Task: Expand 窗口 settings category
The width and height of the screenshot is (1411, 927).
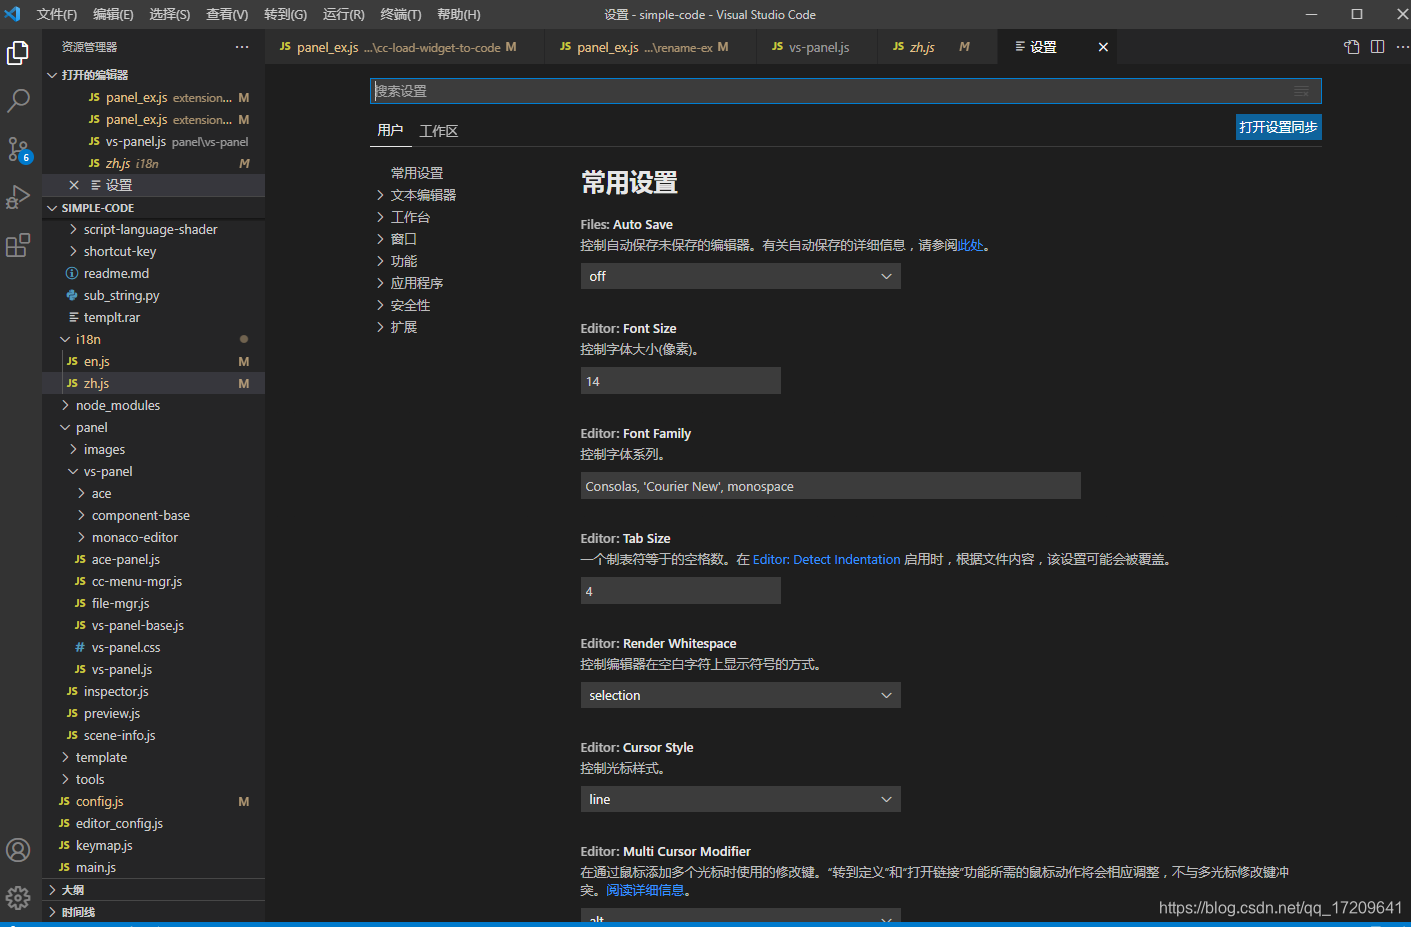Action: point(396,239)
